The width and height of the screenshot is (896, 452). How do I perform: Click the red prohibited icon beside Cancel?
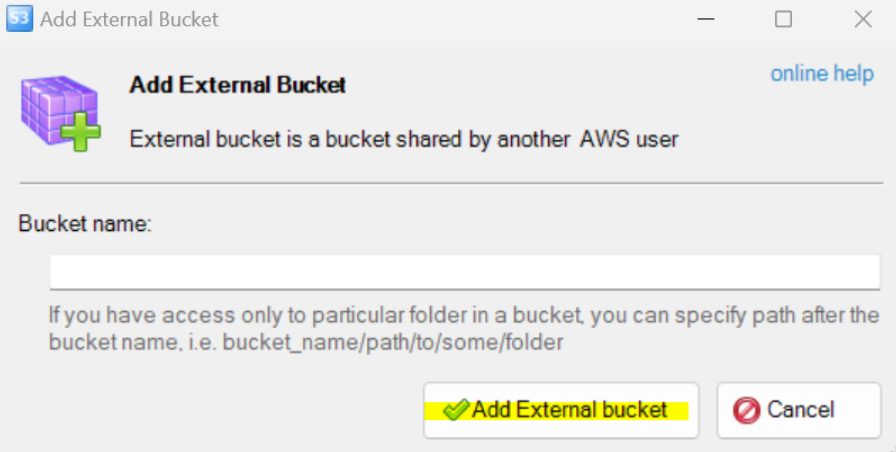pyautogui.click(x=746, y=410)
